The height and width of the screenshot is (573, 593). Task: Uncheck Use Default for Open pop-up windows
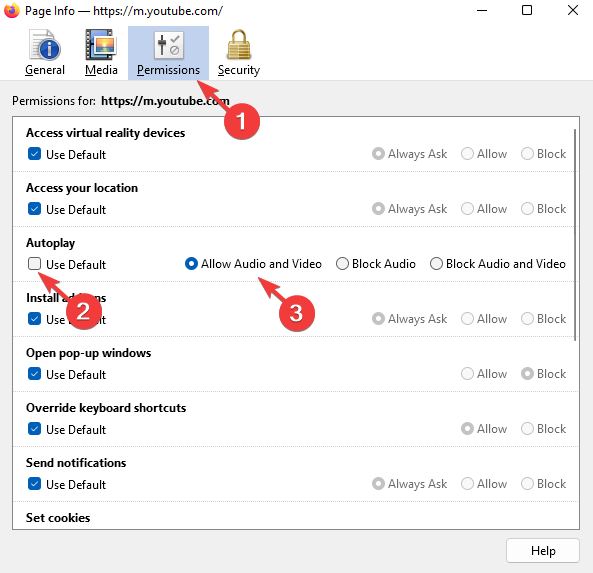point(34,374)
